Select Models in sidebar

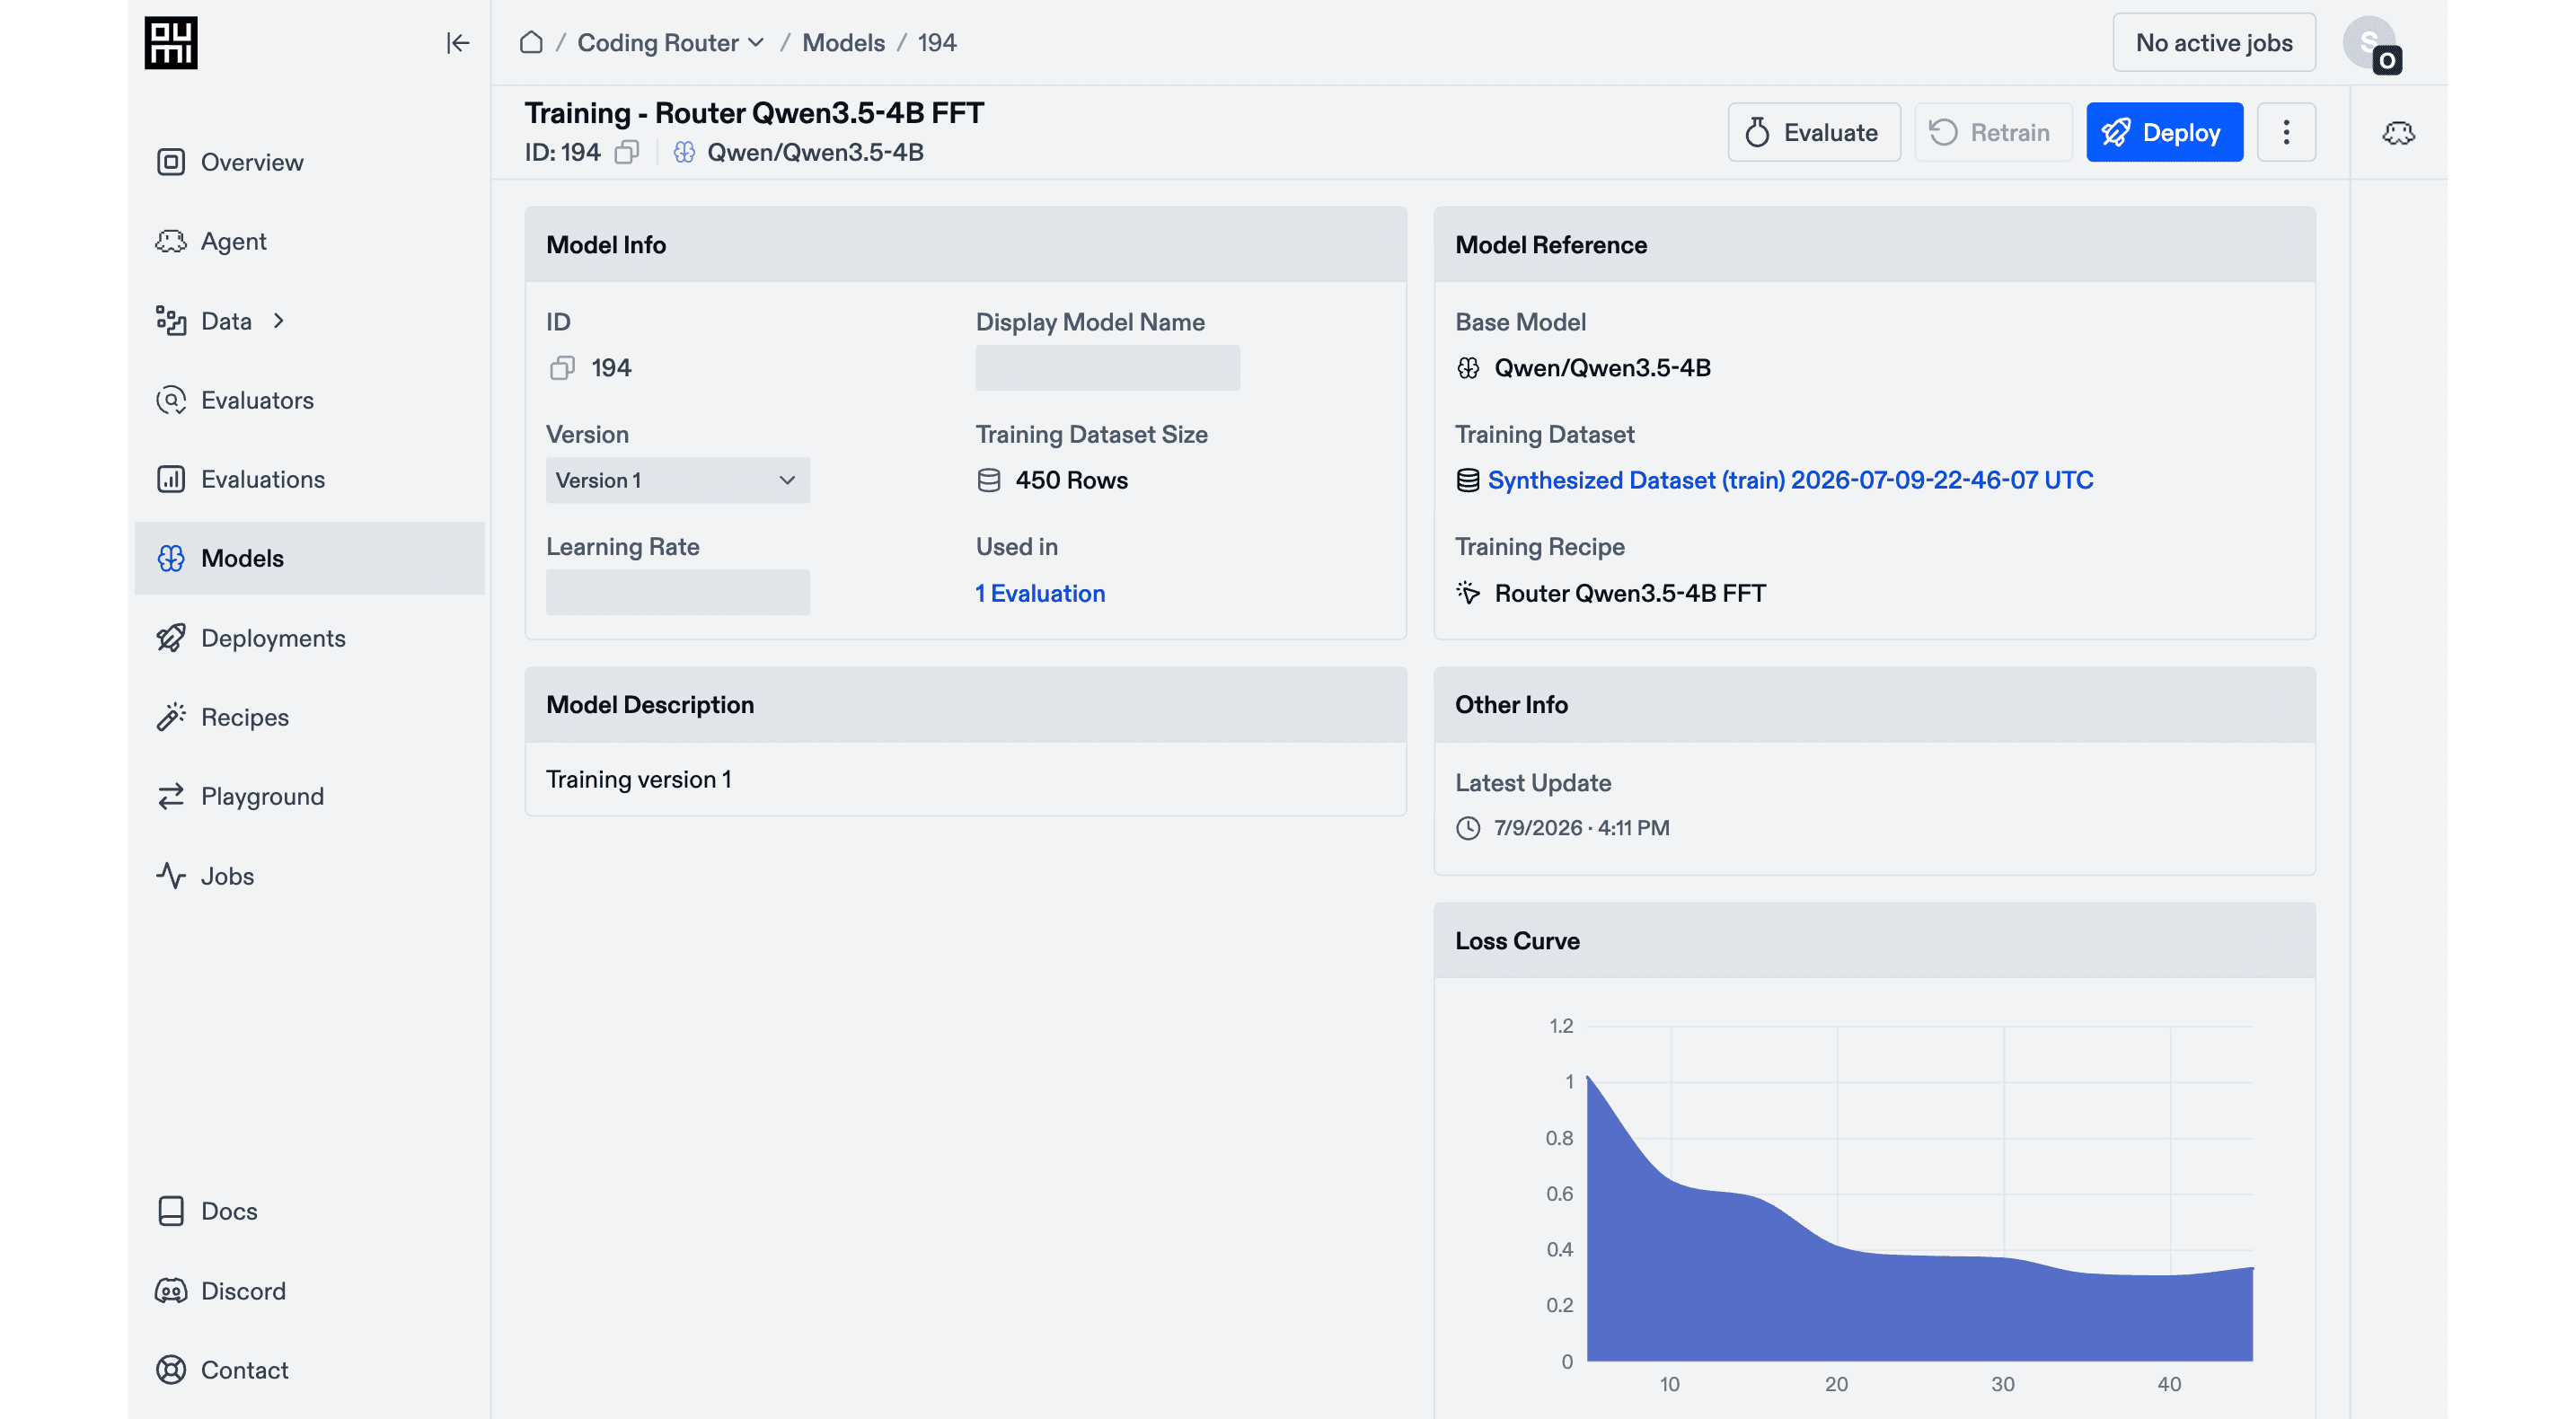(310, 558)
